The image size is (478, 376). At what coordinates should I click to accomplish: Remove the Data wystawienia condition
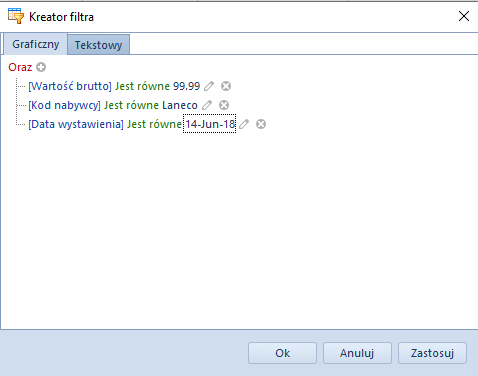tap(261, 124)
